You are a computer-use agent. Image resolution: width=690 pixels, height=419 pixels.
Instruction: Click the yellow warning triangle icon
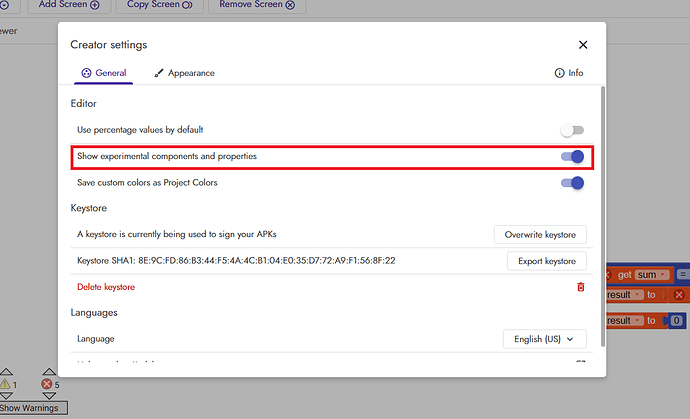(6, 383)
